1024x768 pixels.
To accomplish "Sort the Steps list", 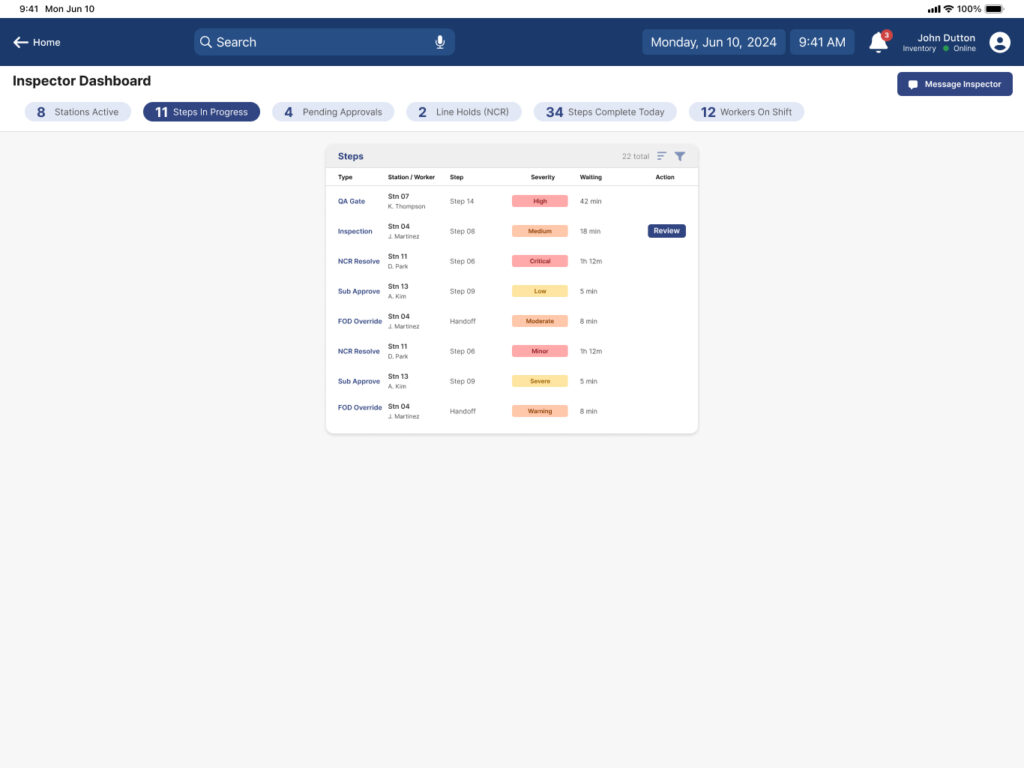I will click(662, 156).
